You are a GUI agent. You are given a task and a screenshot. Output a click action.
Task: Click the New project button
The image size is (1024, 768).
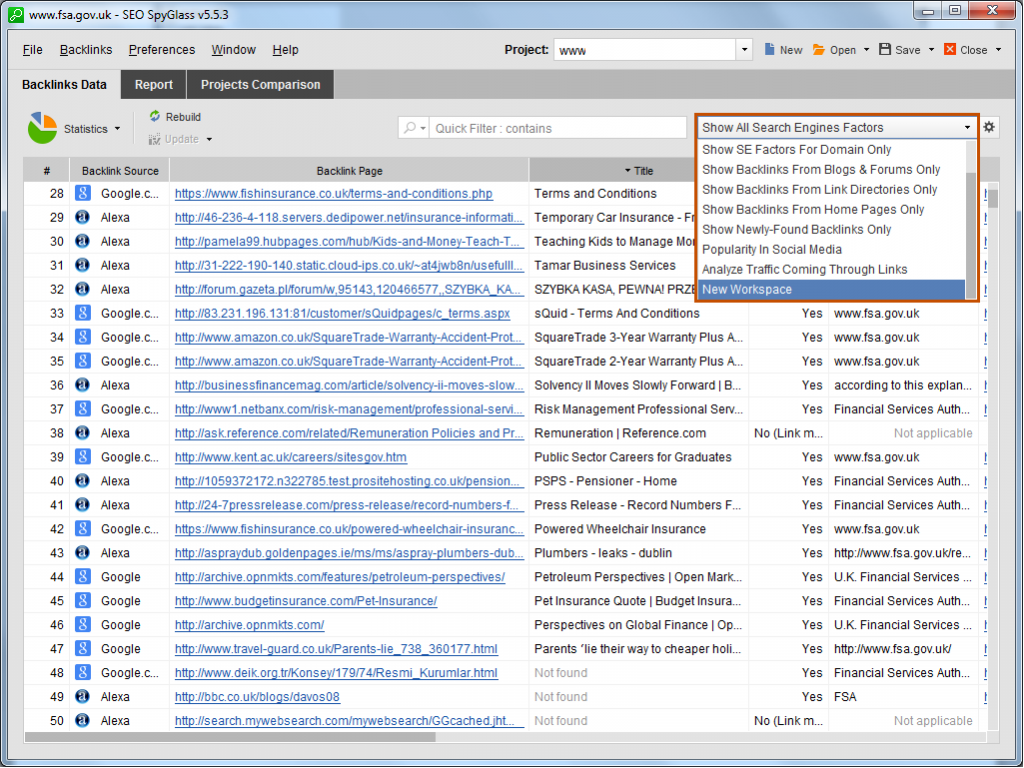pyautogui.click(x=783, y=50)
